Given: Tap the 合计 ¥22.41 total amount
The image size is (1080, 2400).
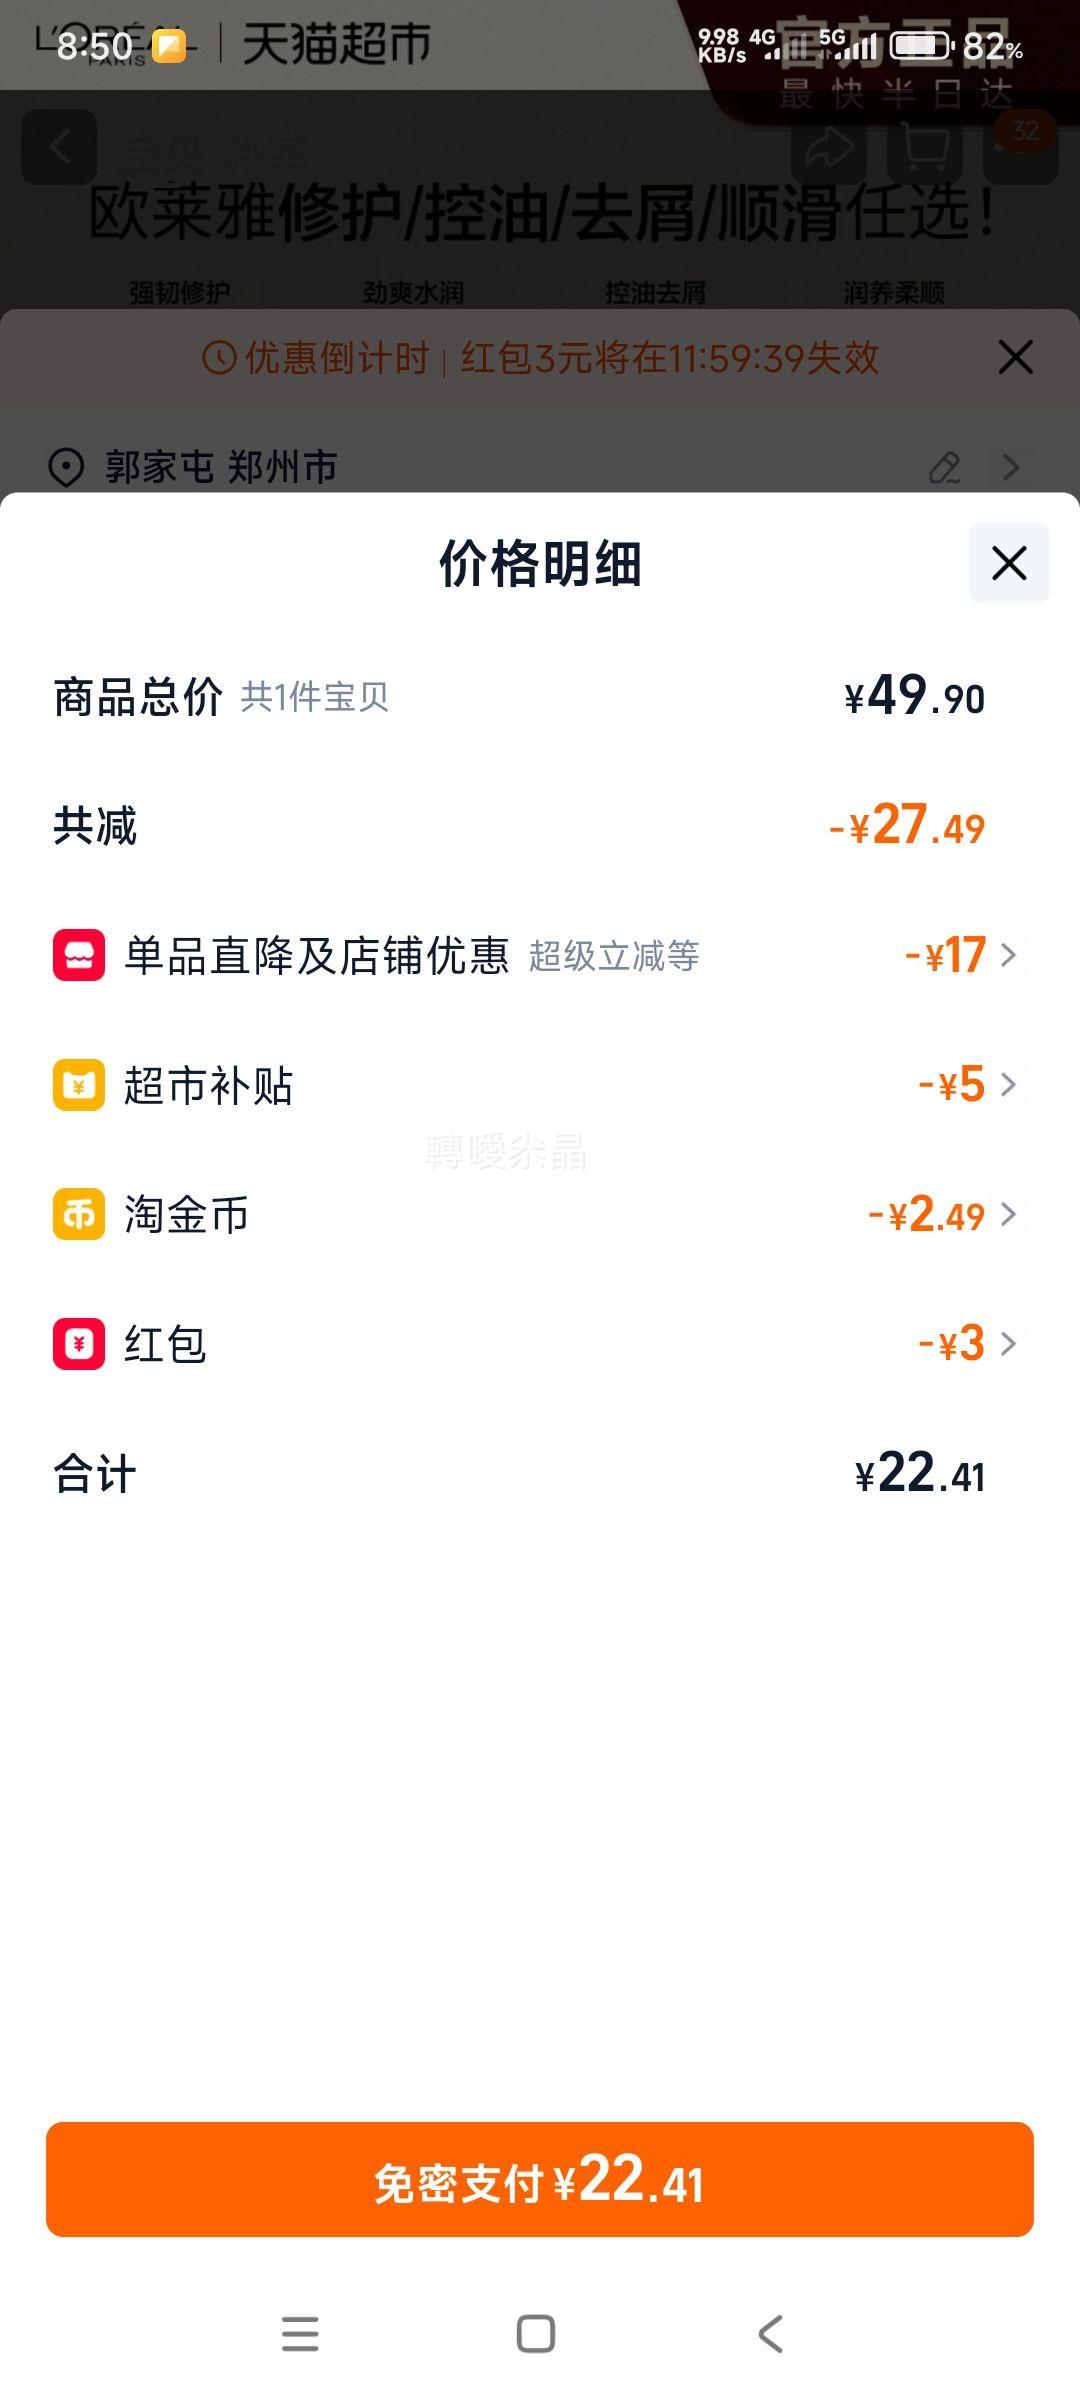Looking at the screenshot, I should [x=920, y=1474].
